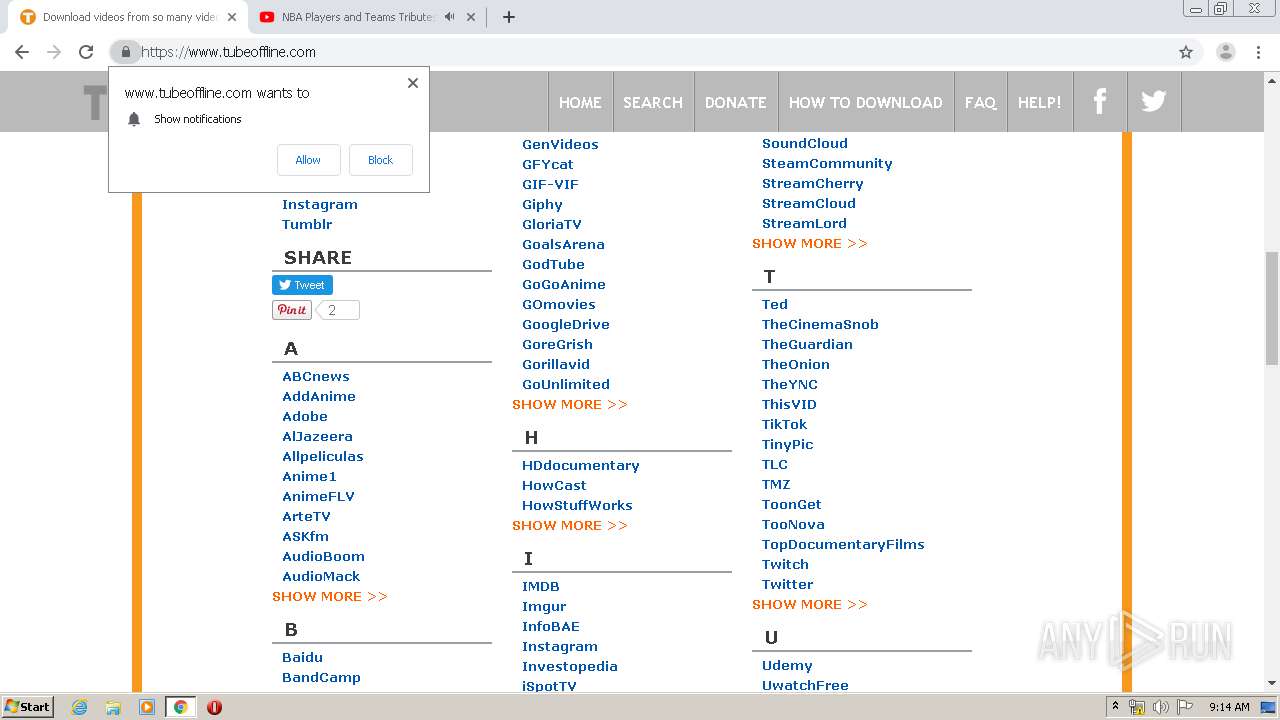Open the TopDocumentaryFilms link
The height and width of the screenshot is (720, 1280).
pos(843,544)
